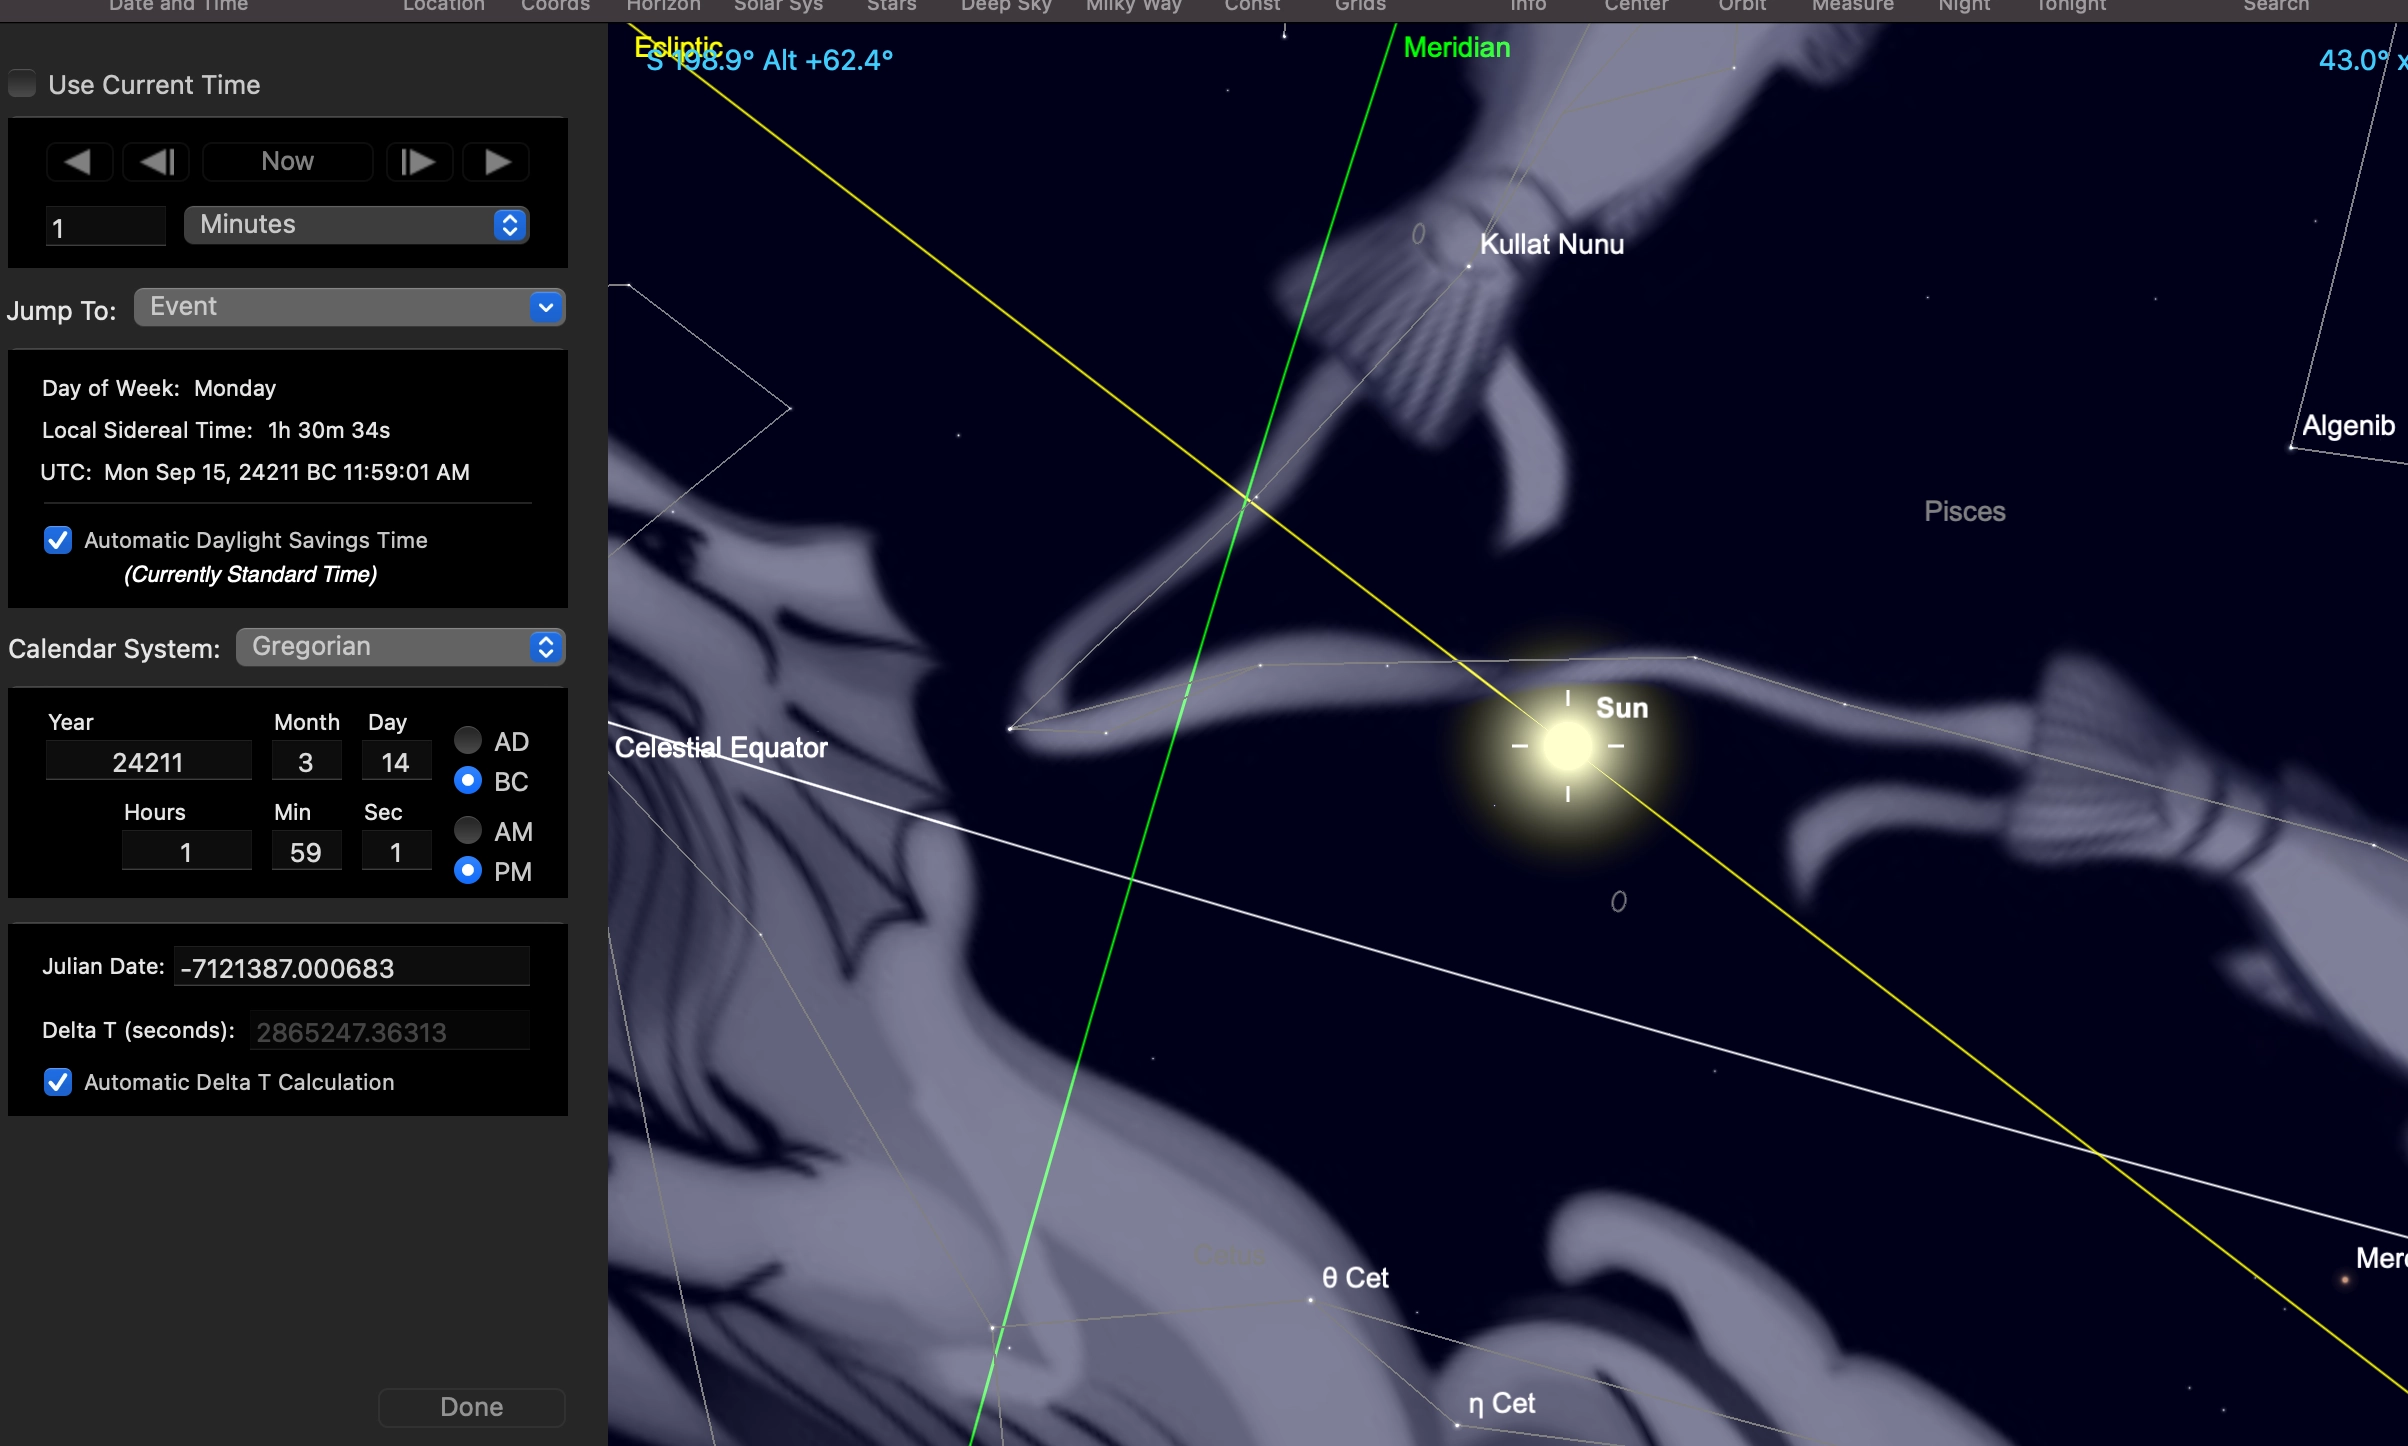Select the Kullat Nunu star
The height and width of the screenshot is (1446, 2408).
click(1469, 266)
